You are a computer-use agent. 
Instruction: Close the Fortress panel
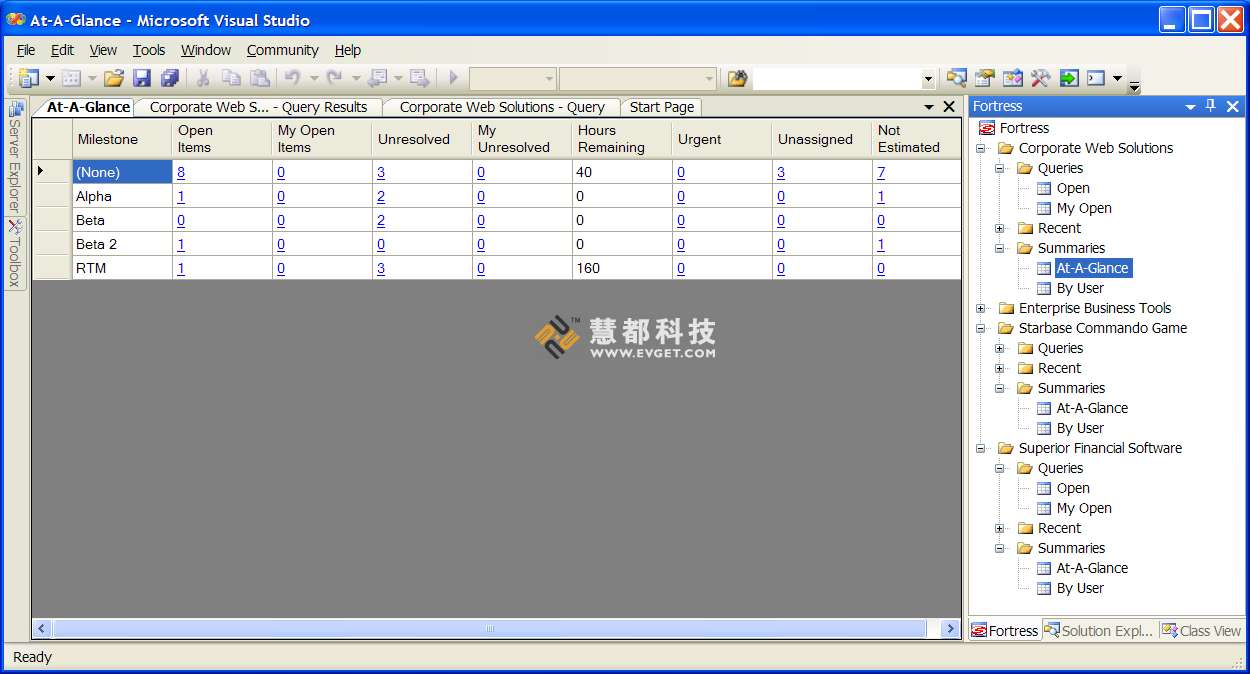point(1232,106)
